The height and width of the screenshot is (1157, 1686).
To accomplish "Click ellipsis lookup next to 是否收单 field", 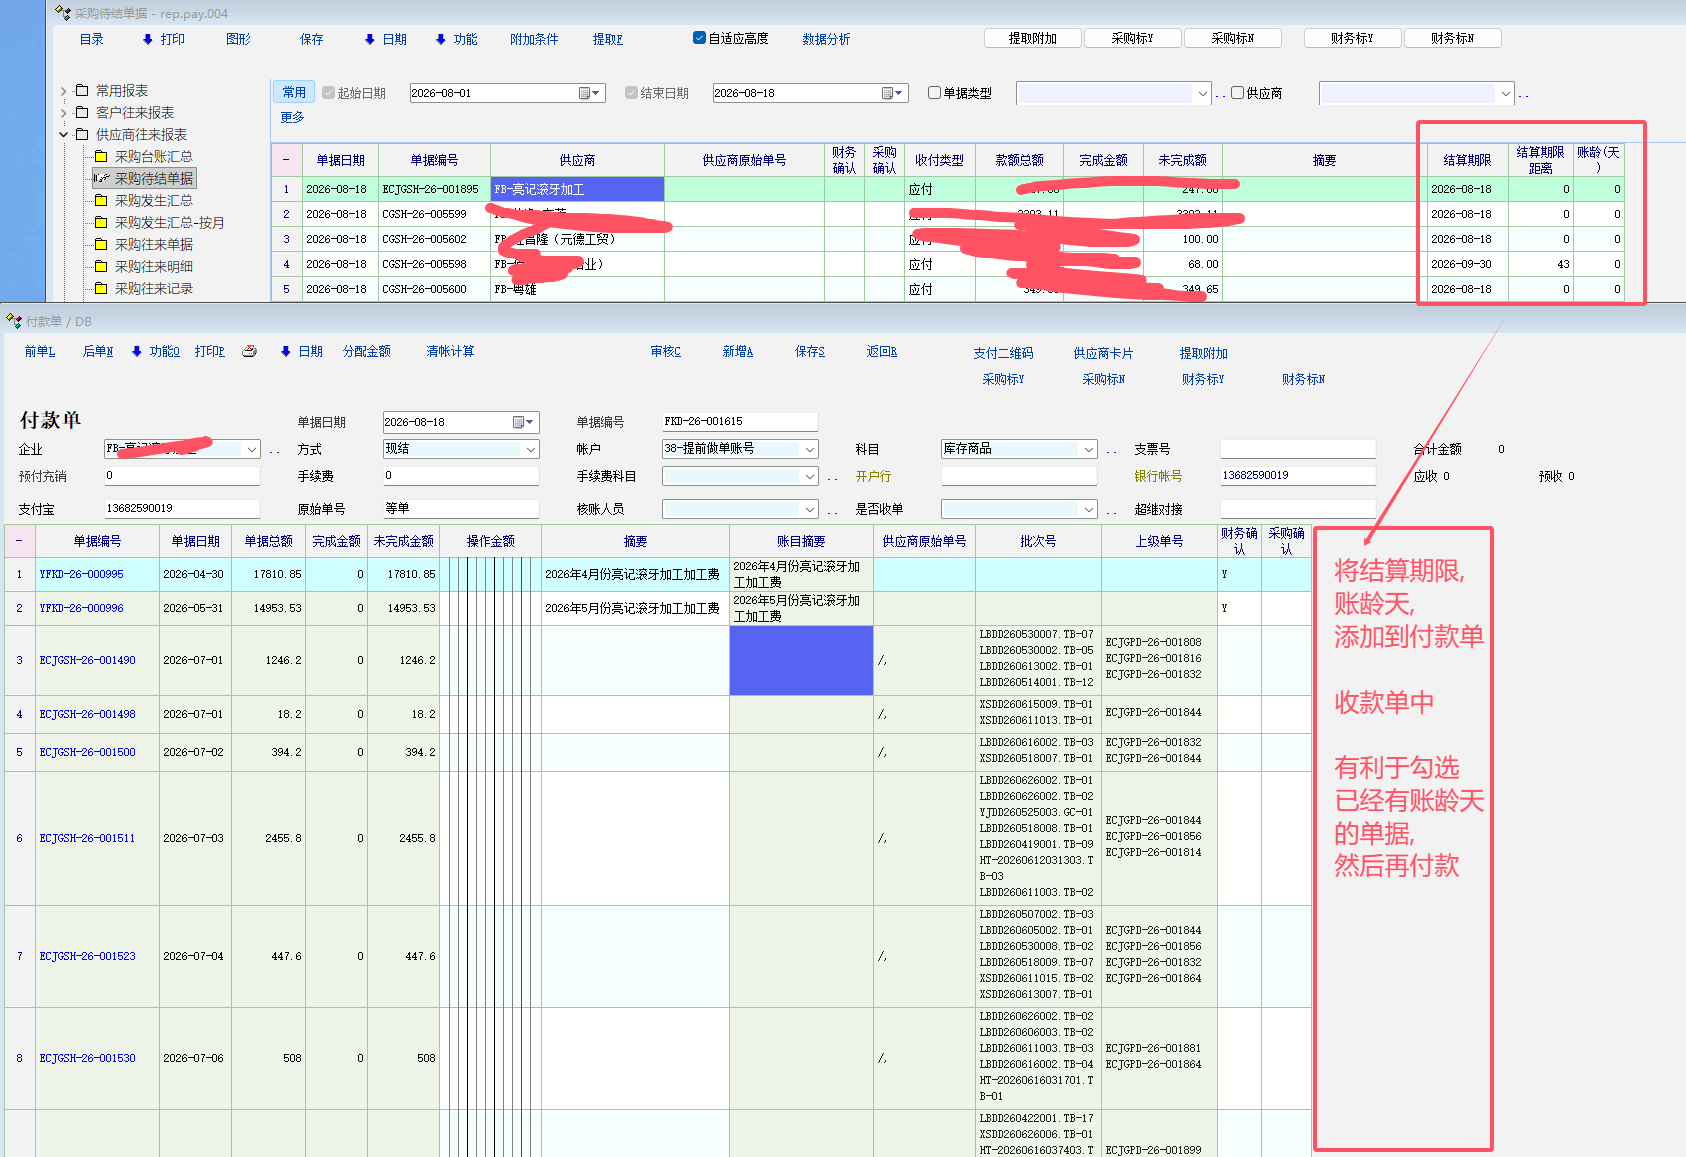I will [1111, 510].
